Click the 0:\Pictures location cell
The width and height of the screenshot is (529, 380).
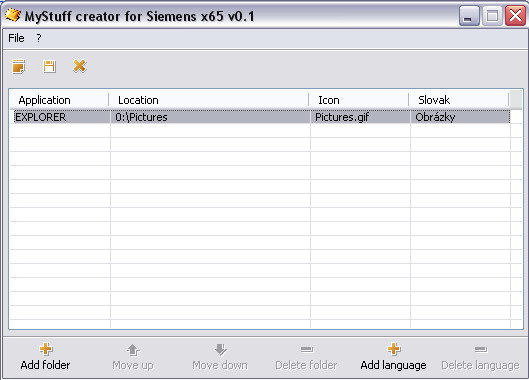tap(210, 117)
